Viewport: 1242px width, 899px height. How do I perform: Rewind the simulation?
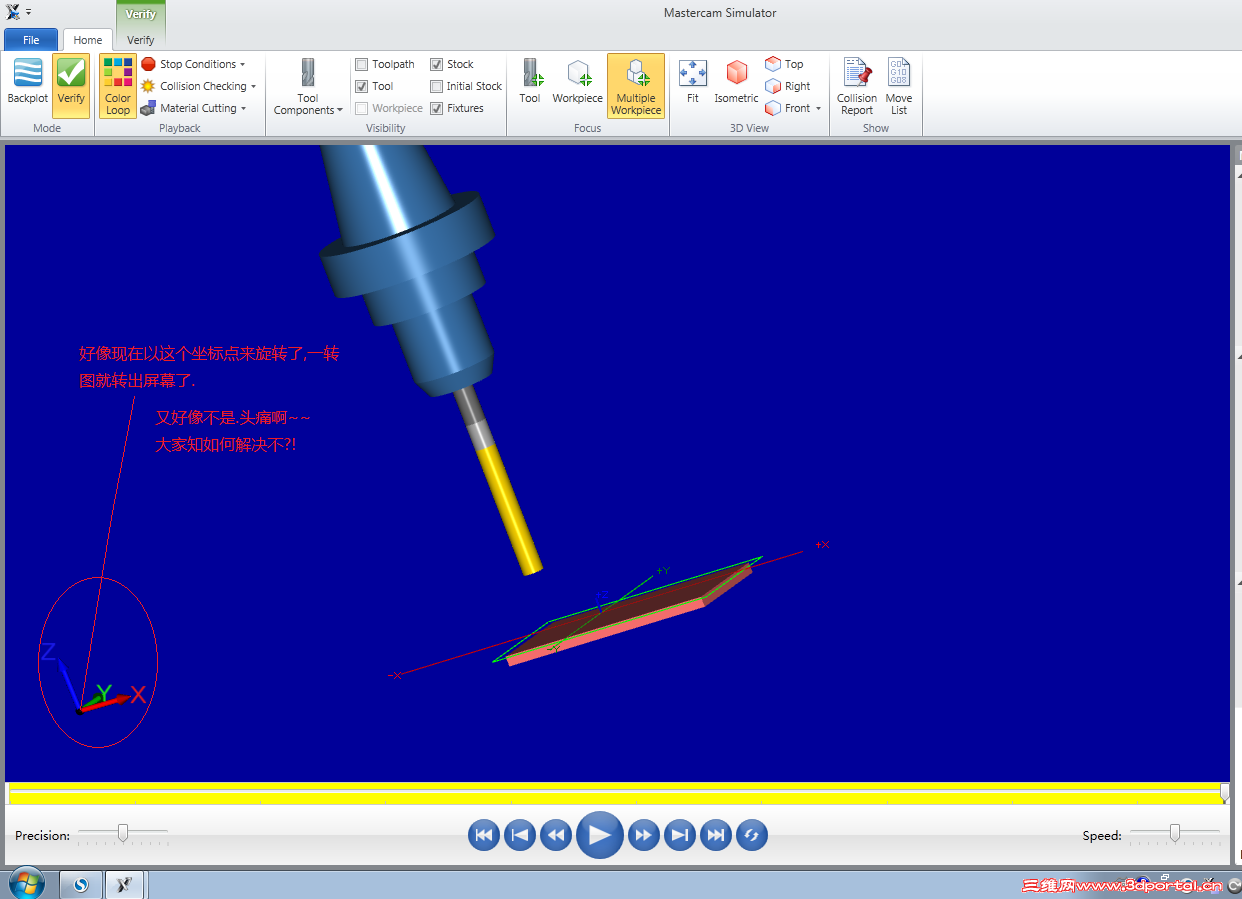pyautogui.click(x=556, y=835)
